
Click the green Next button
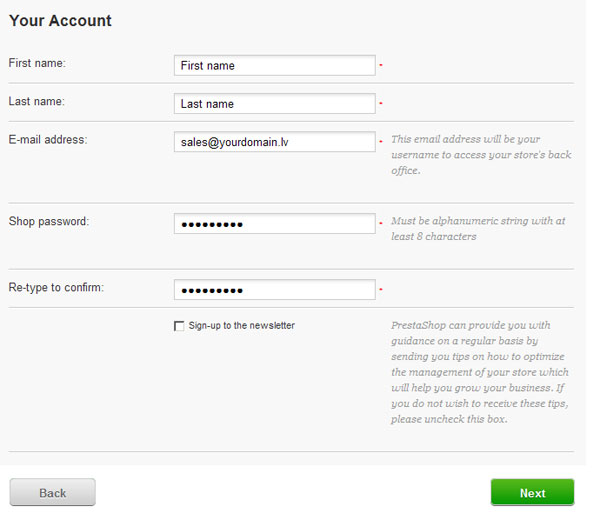click(x=532, y=492)
